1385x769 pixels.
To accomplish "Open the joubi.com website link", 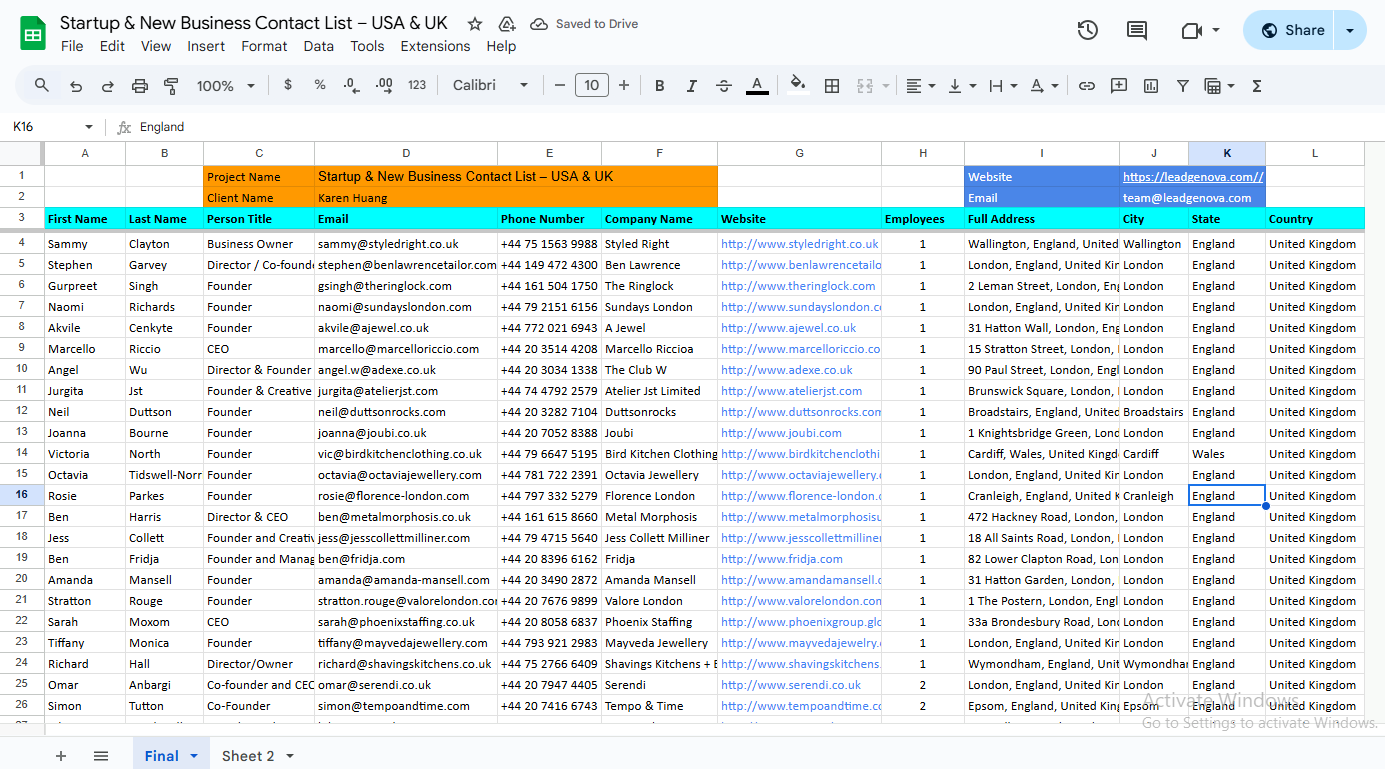I will click(781, 433).
